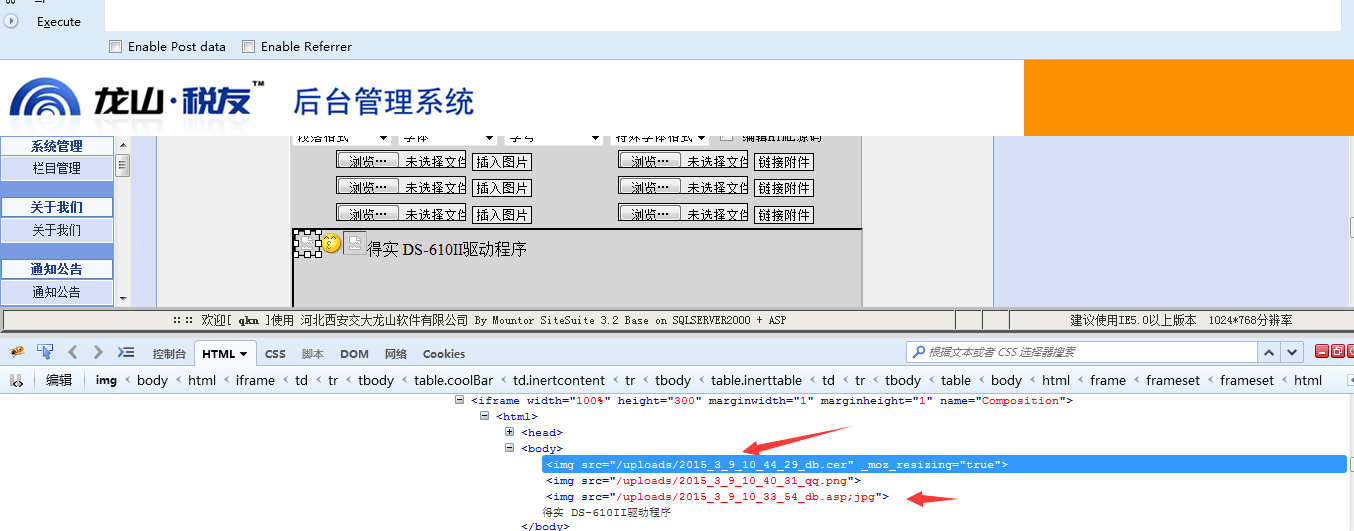Image resolution: width=1354 pixels, height=531 pixels.
Task: Select the broken image before 得实 text
Action: point(354,243)
